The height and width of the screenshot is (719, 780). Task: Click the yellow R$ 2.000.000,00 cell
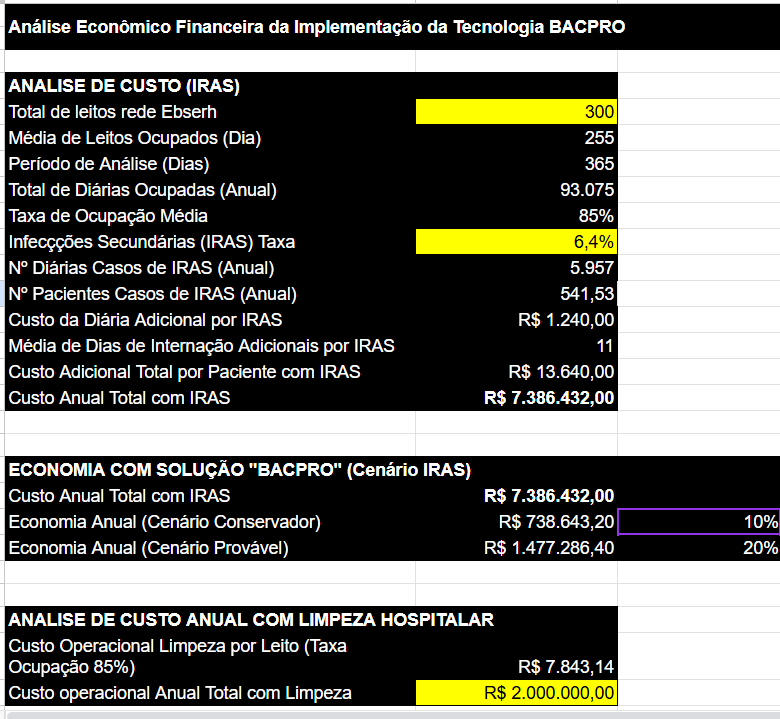(x=516, y=693)
